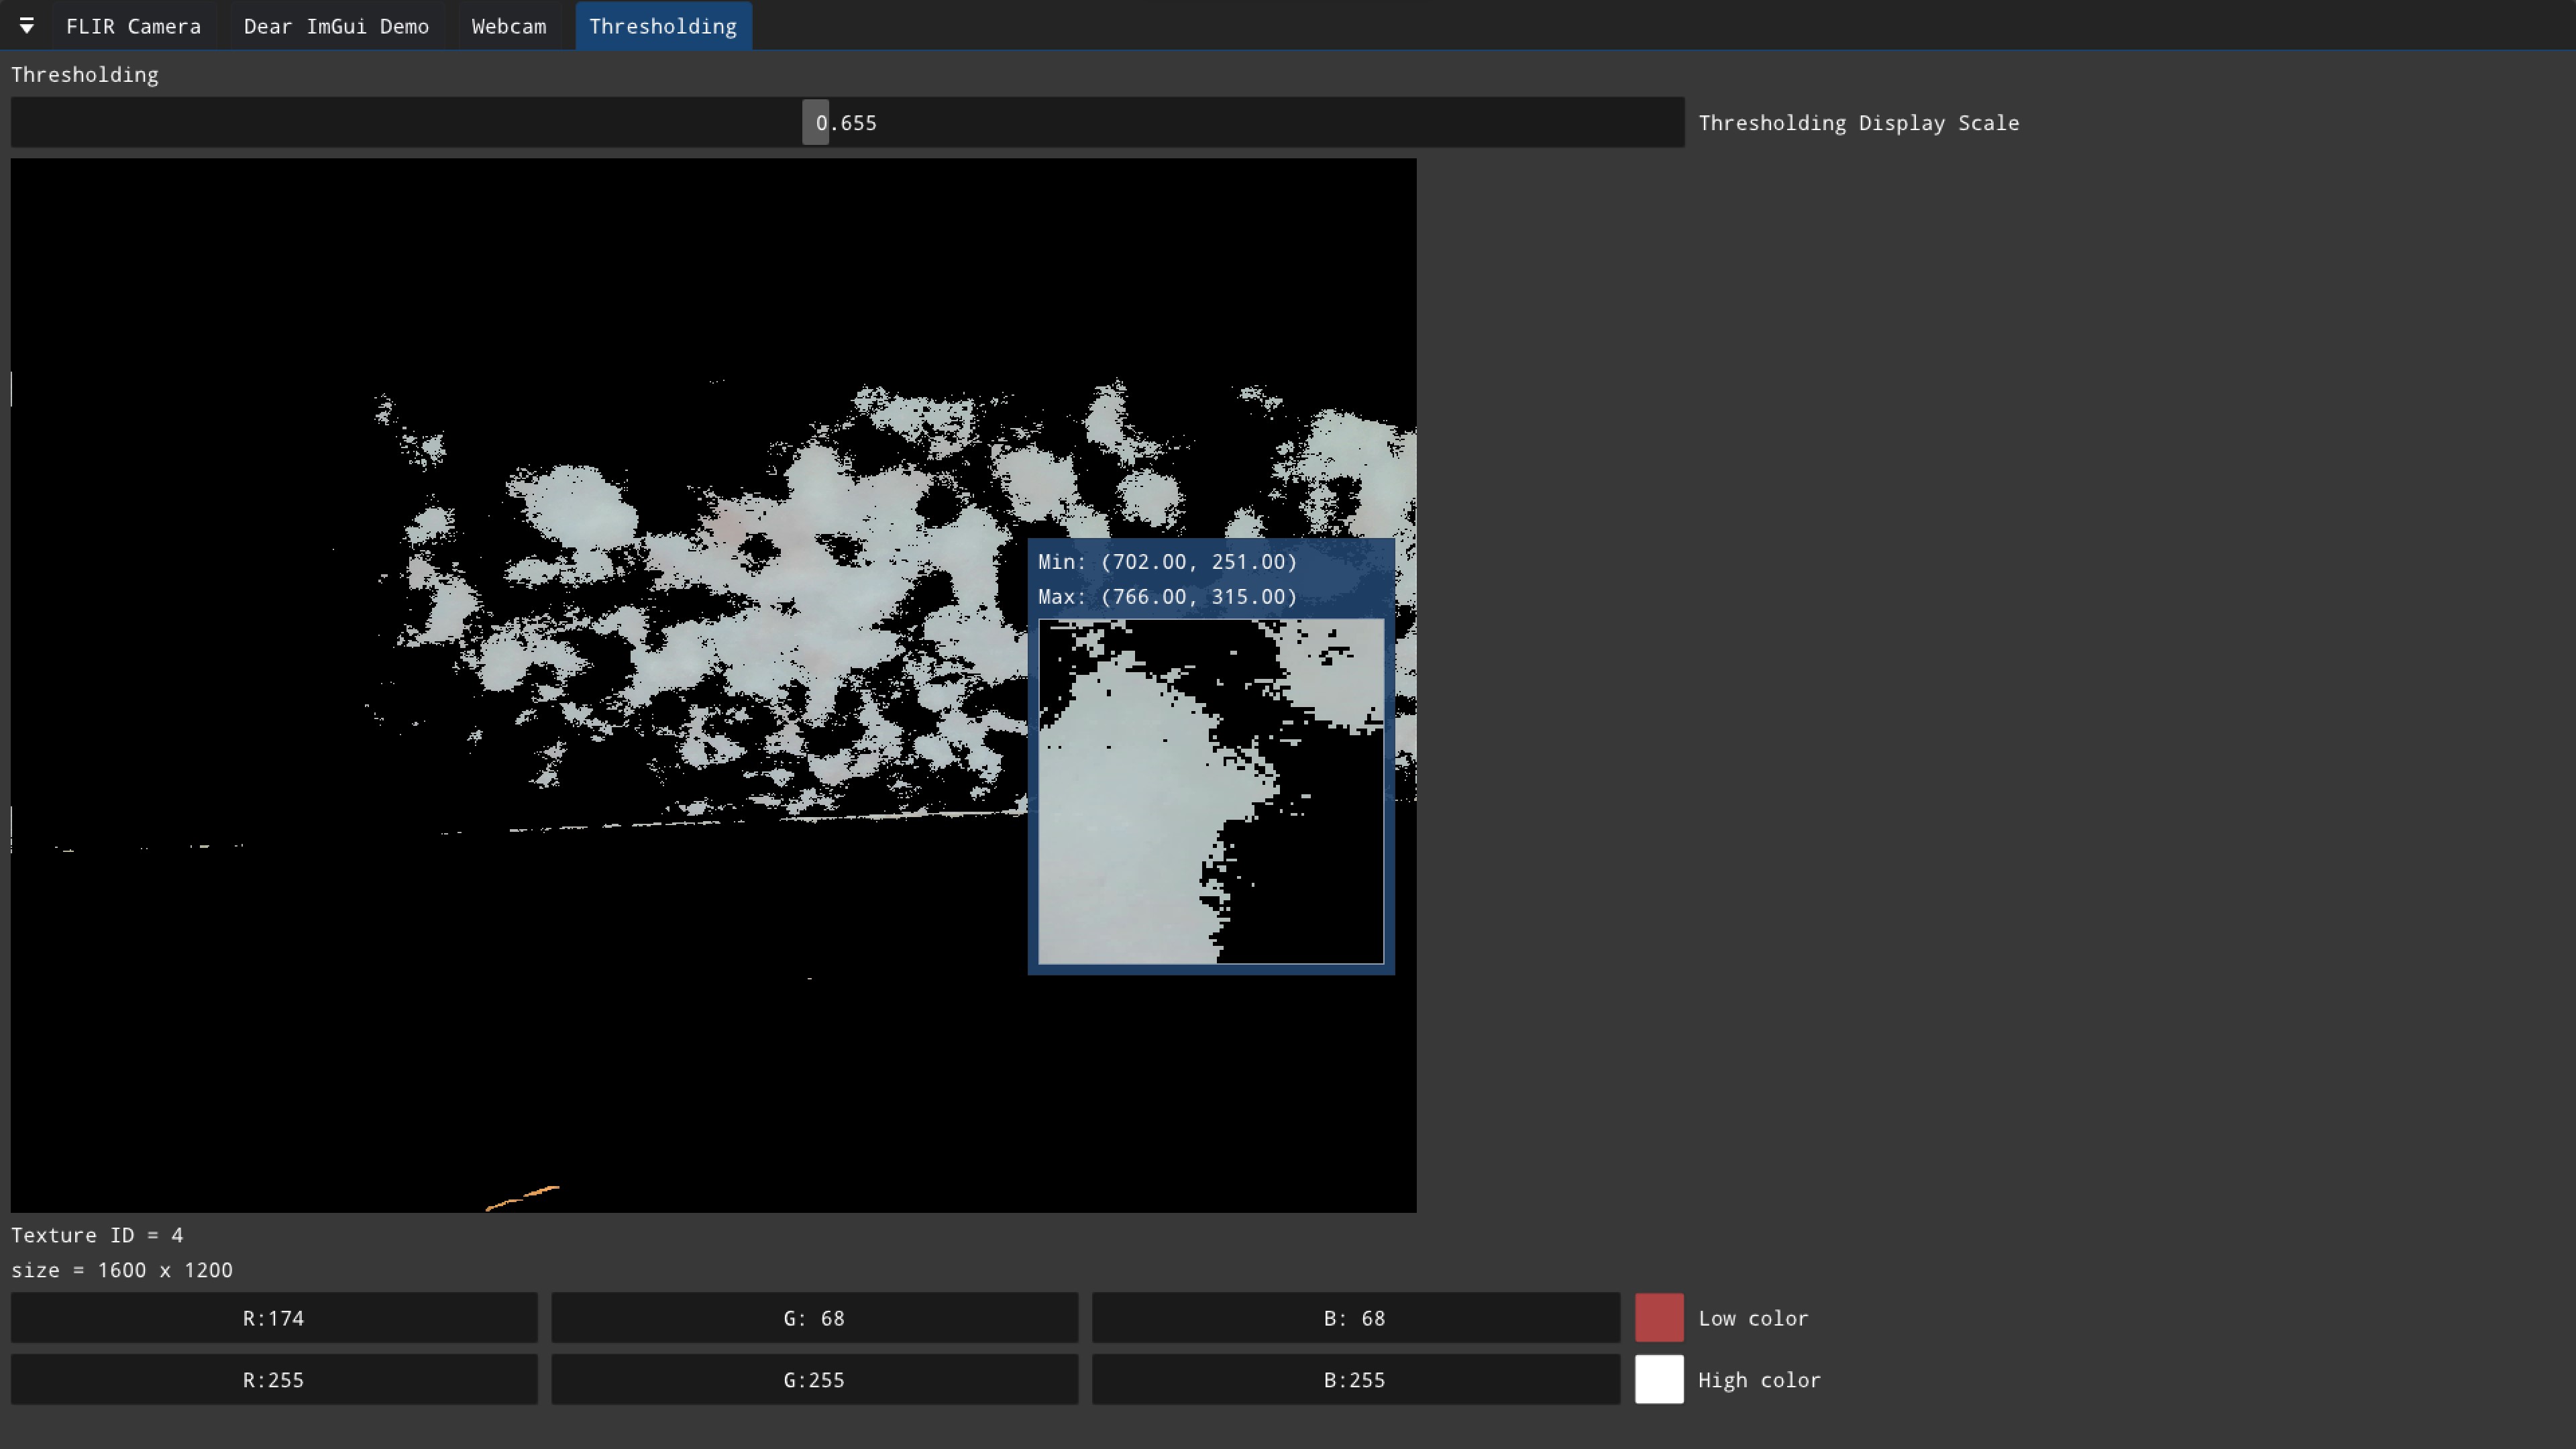Image resolution: width=2576 pixels, height=1449 pixels.
Task: Select the Webcam tab
Action: pos(508,26)
